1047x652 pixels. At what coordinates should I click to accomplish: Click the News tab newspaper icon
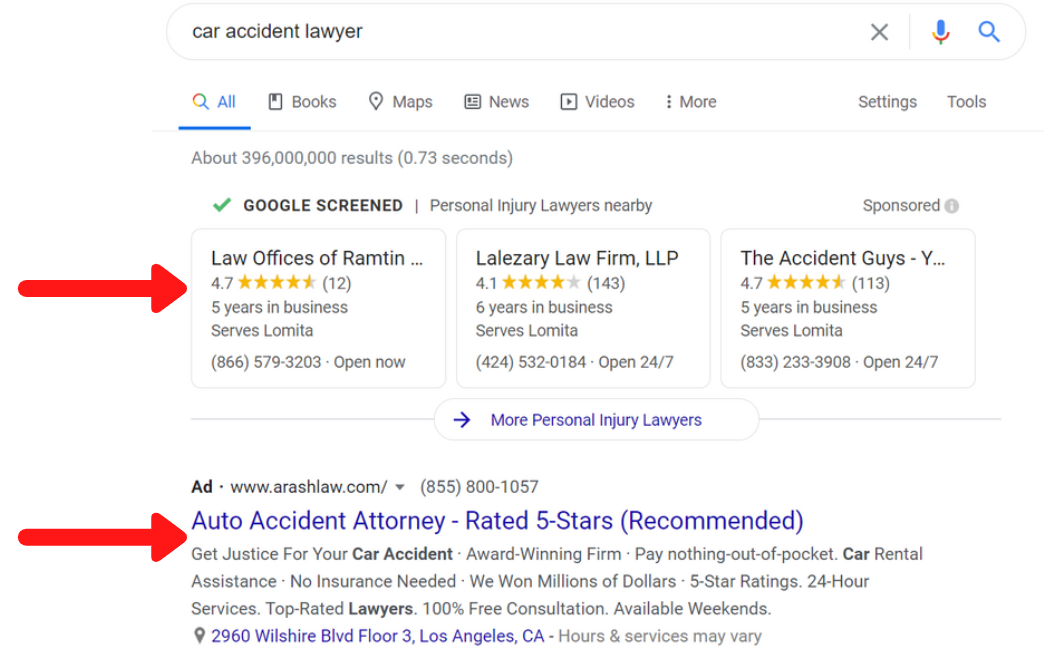click(x=472, y=102)
